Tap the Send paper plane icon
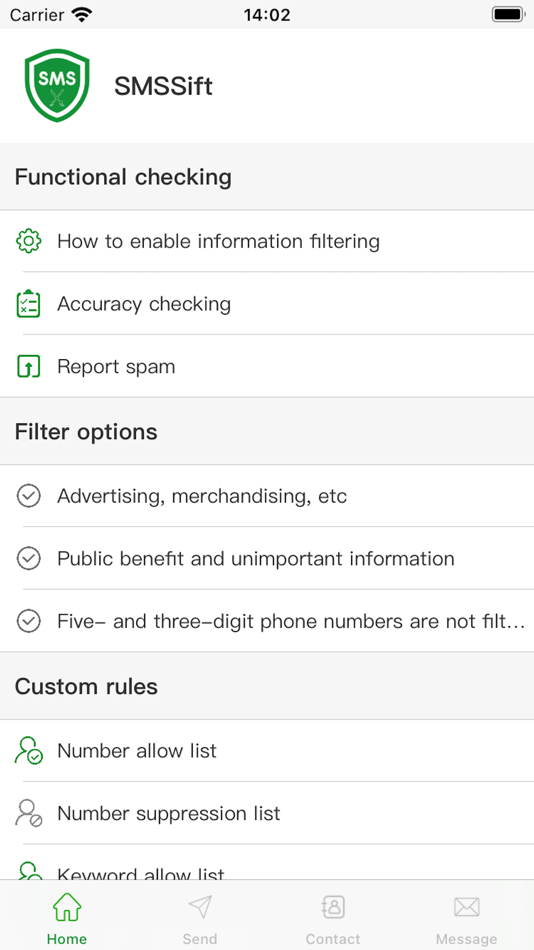Screen dimensions: 534x950 200,907
